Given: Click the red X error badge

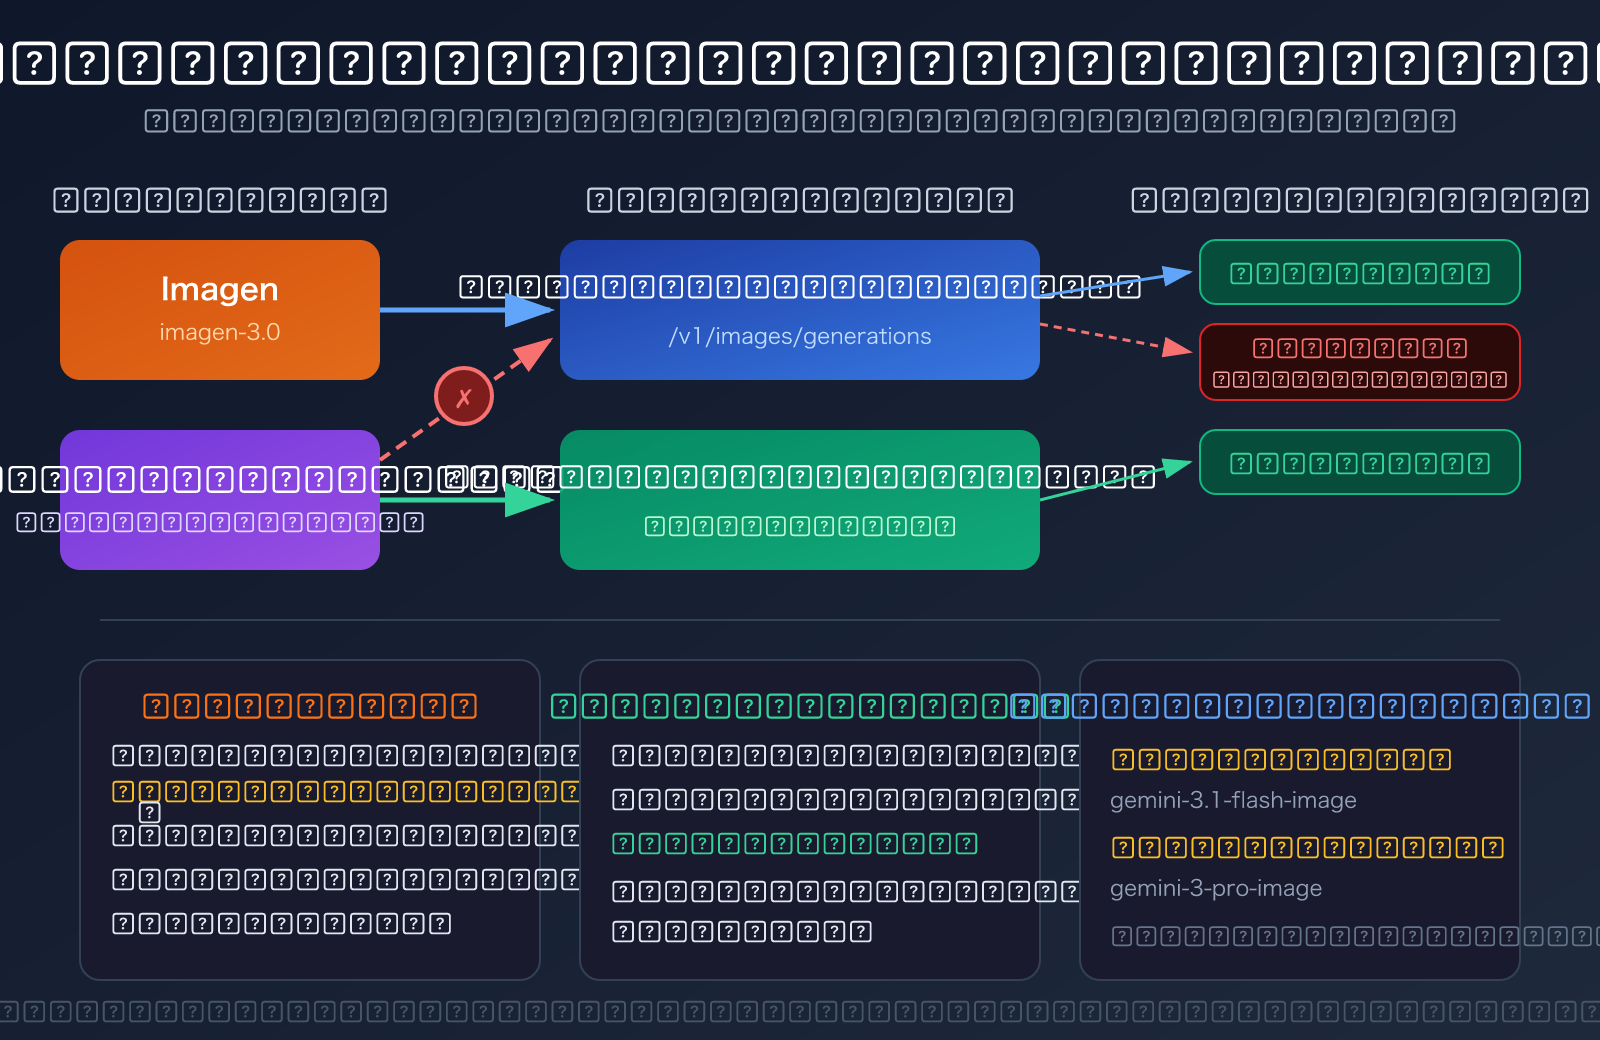Looking at the screenshot, I should click(x=464, y=395).
